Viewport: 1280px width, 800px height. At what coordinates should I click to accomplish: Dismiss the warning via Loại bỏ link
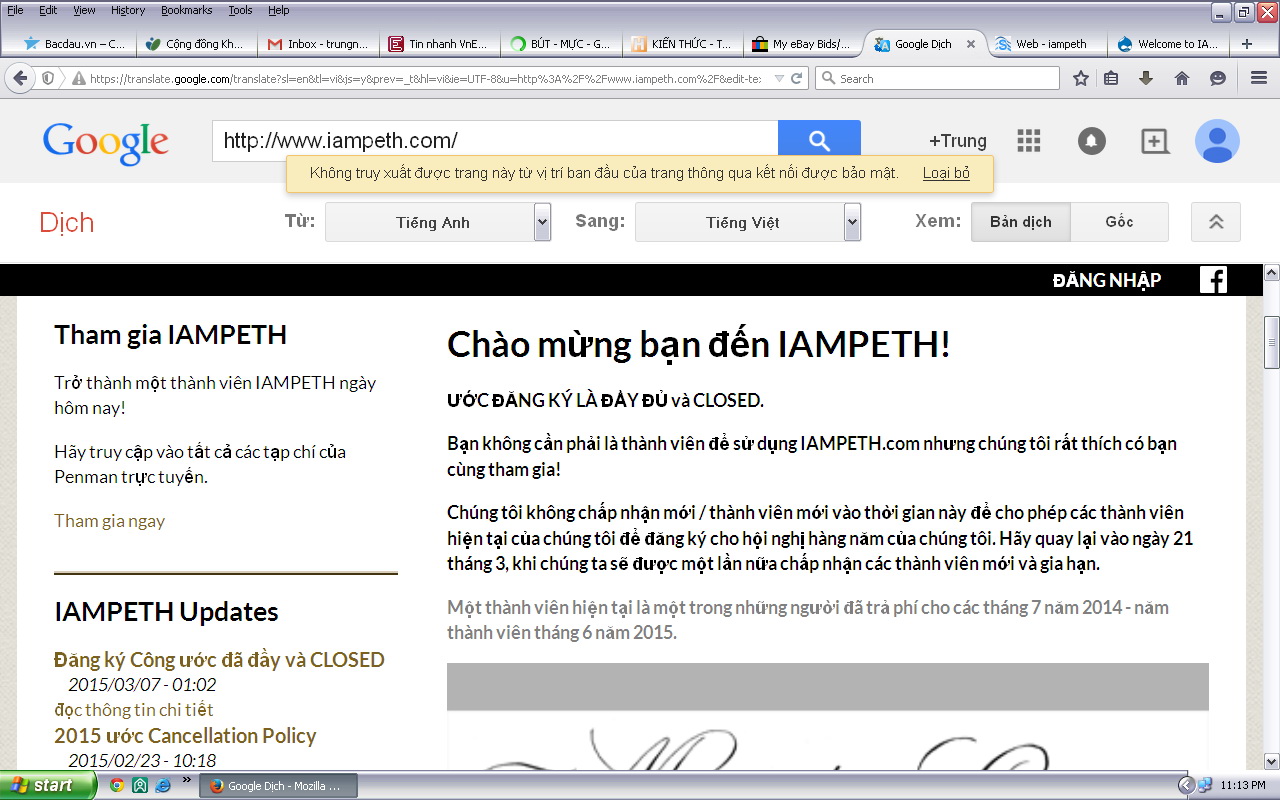click(x=945, y=173)
